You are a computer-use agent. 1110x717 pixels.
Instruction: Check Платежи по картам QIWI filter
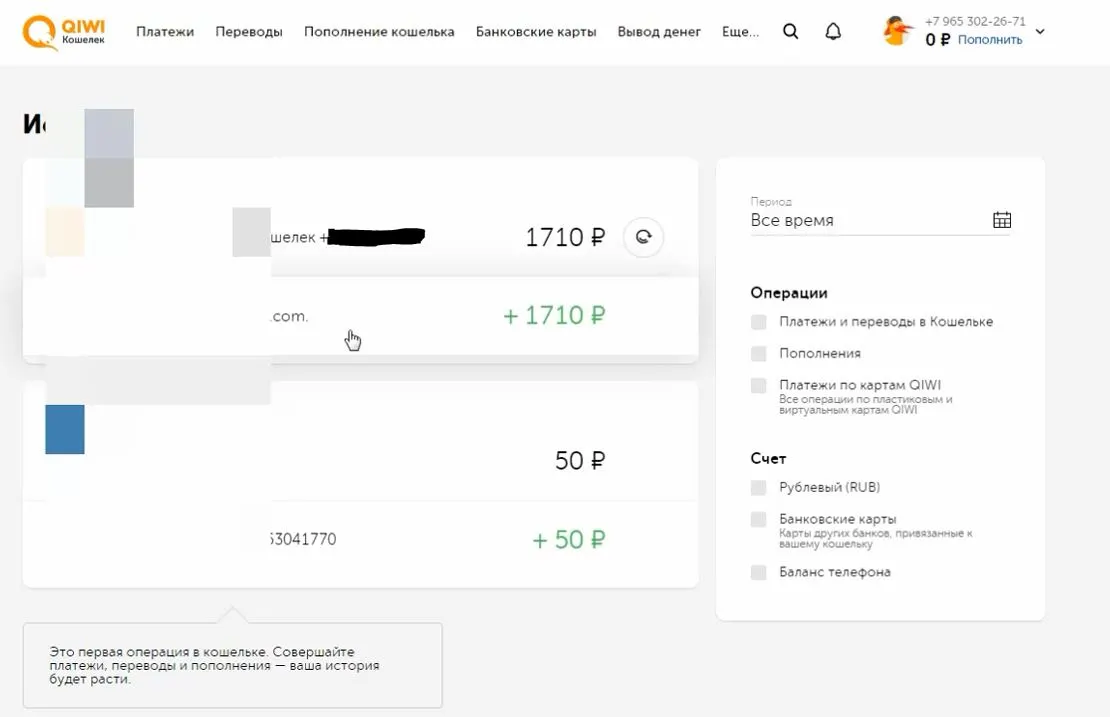point(759,386)
